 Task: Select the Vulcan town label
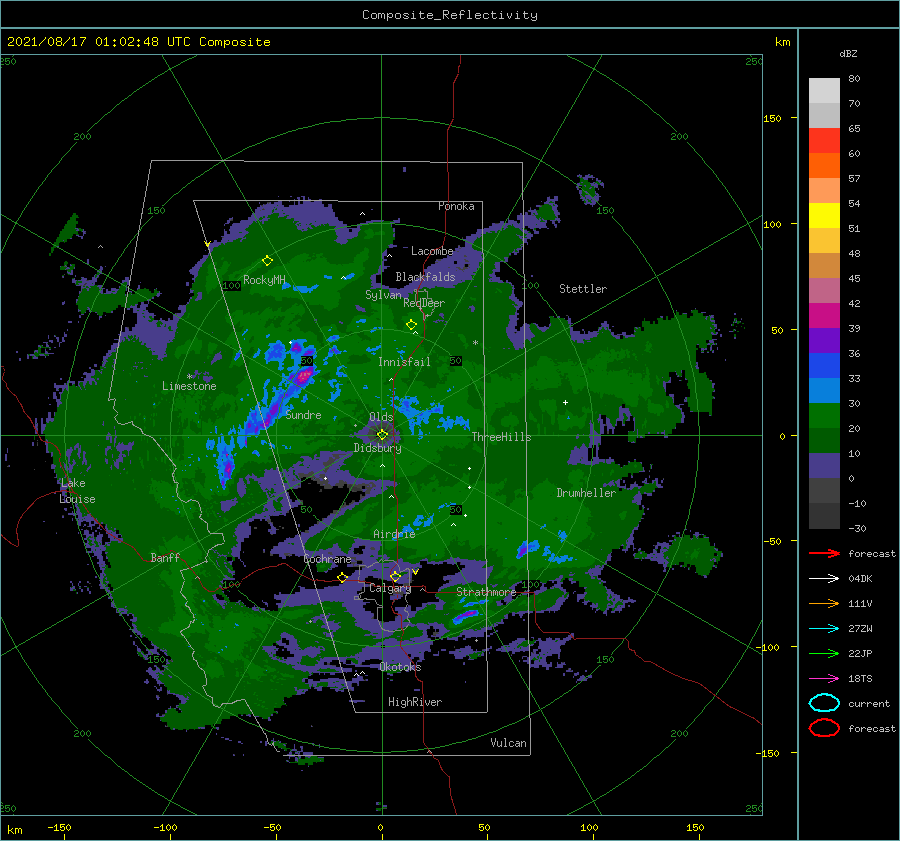point(508,743)
